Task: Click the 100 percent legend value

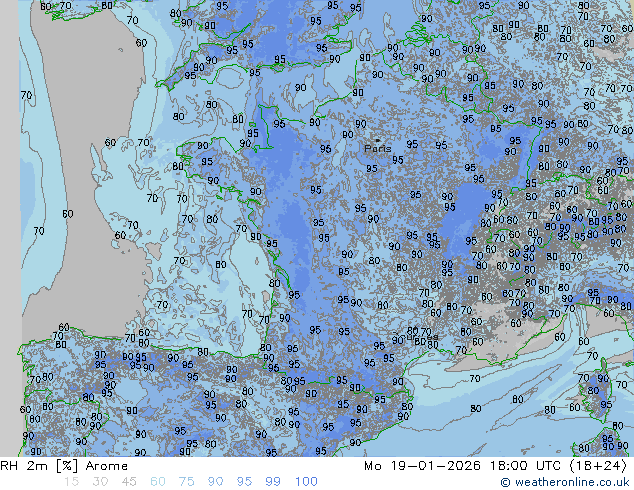Action: (306, 482)
